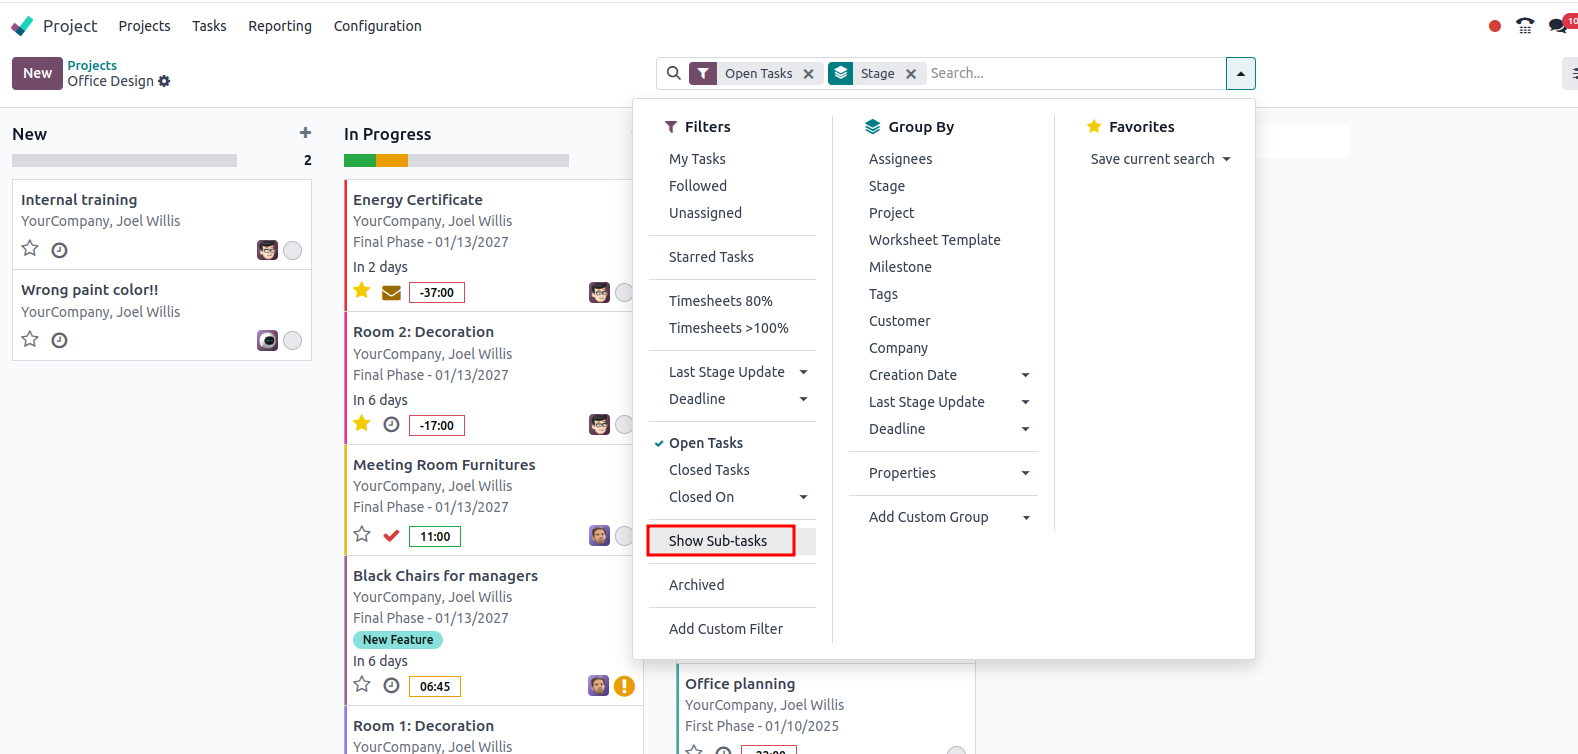This screenshot has height=754, width=1578.
Task: Remove the Stage group chip
Action: tap(910, 74)
